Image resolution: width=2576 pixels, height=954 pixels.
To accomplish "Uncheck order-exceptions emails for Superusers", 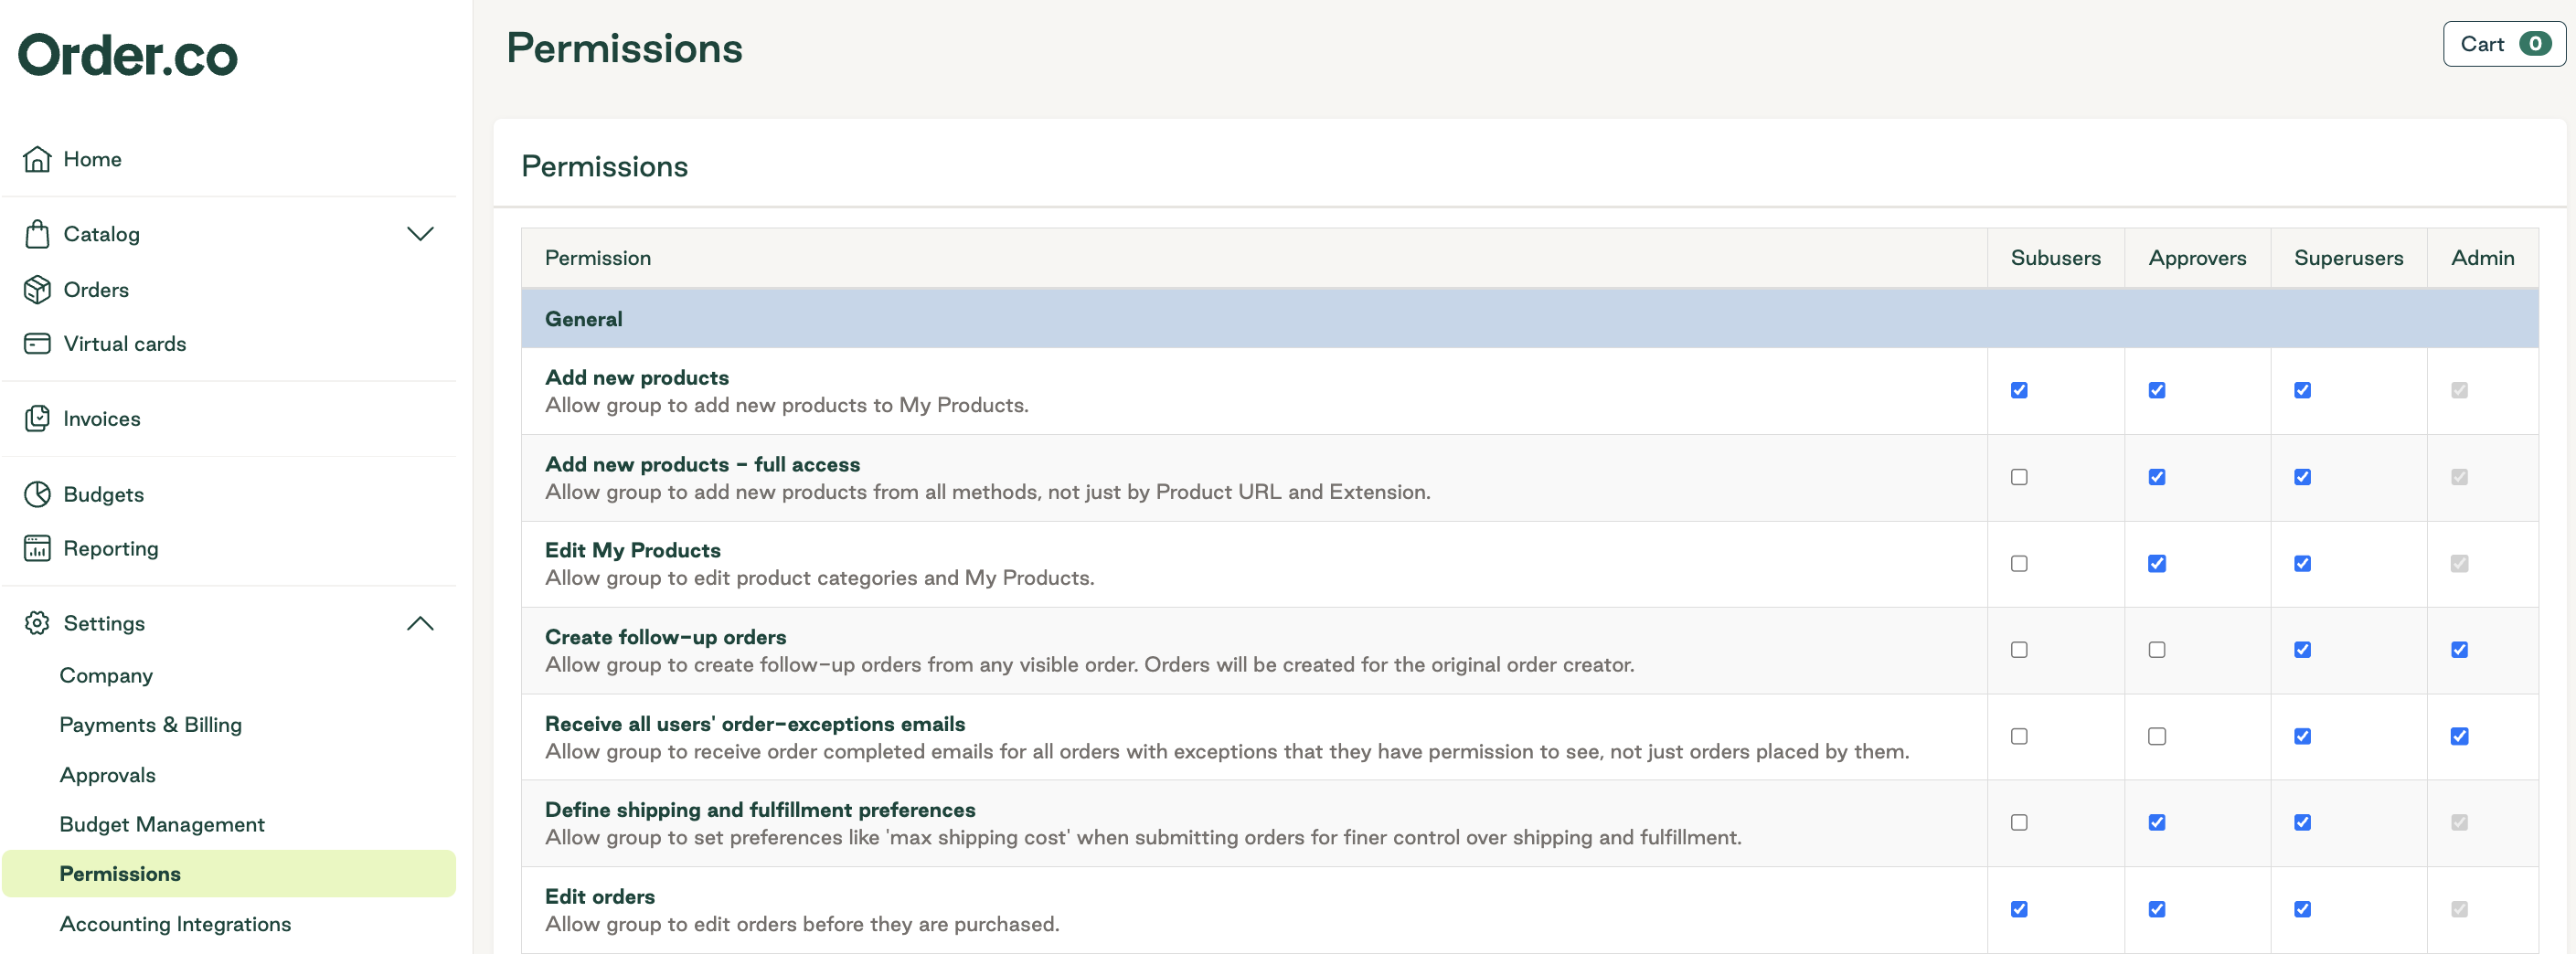I will tap(2302, 737).
